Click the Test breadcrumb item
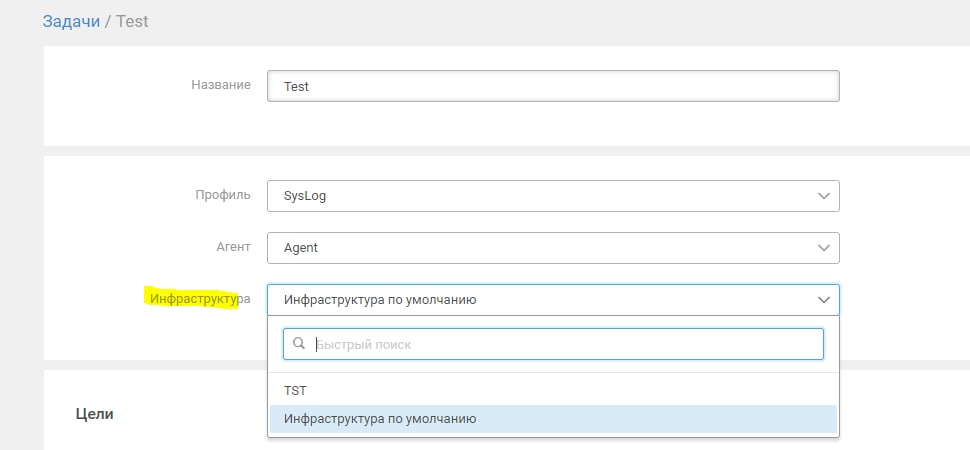 point(132,22)
